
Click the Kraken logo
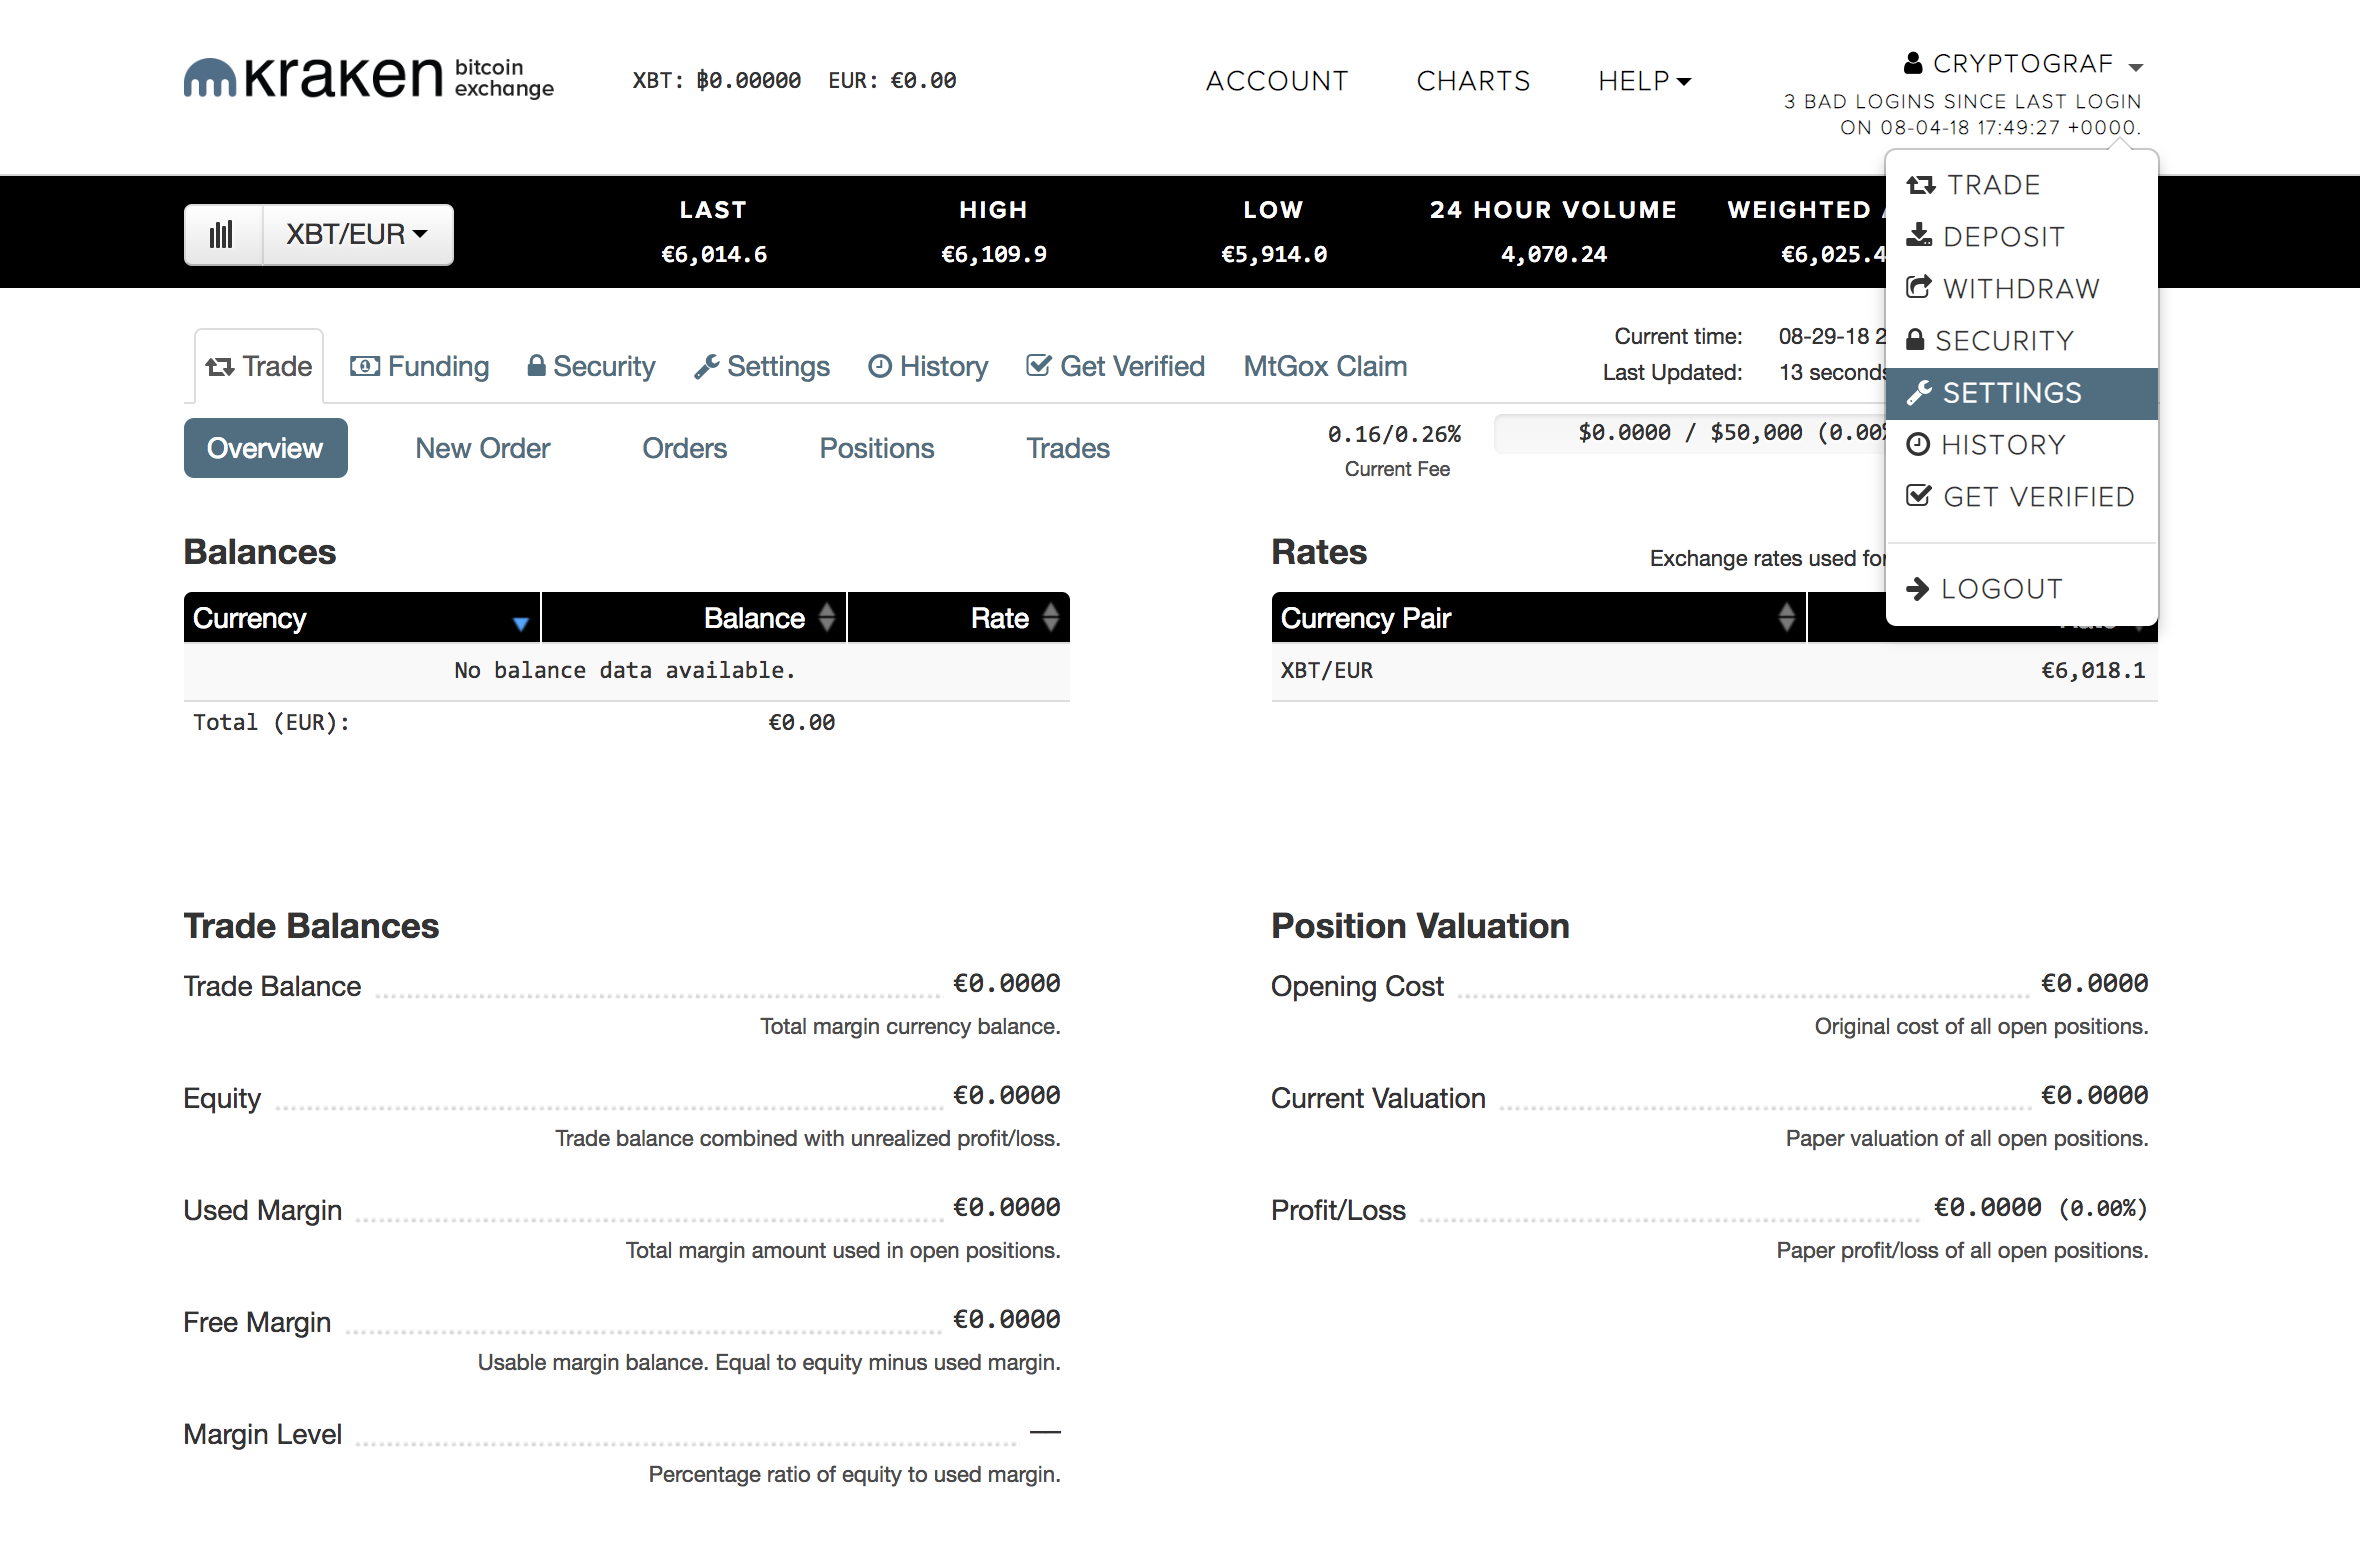[368, 78]
